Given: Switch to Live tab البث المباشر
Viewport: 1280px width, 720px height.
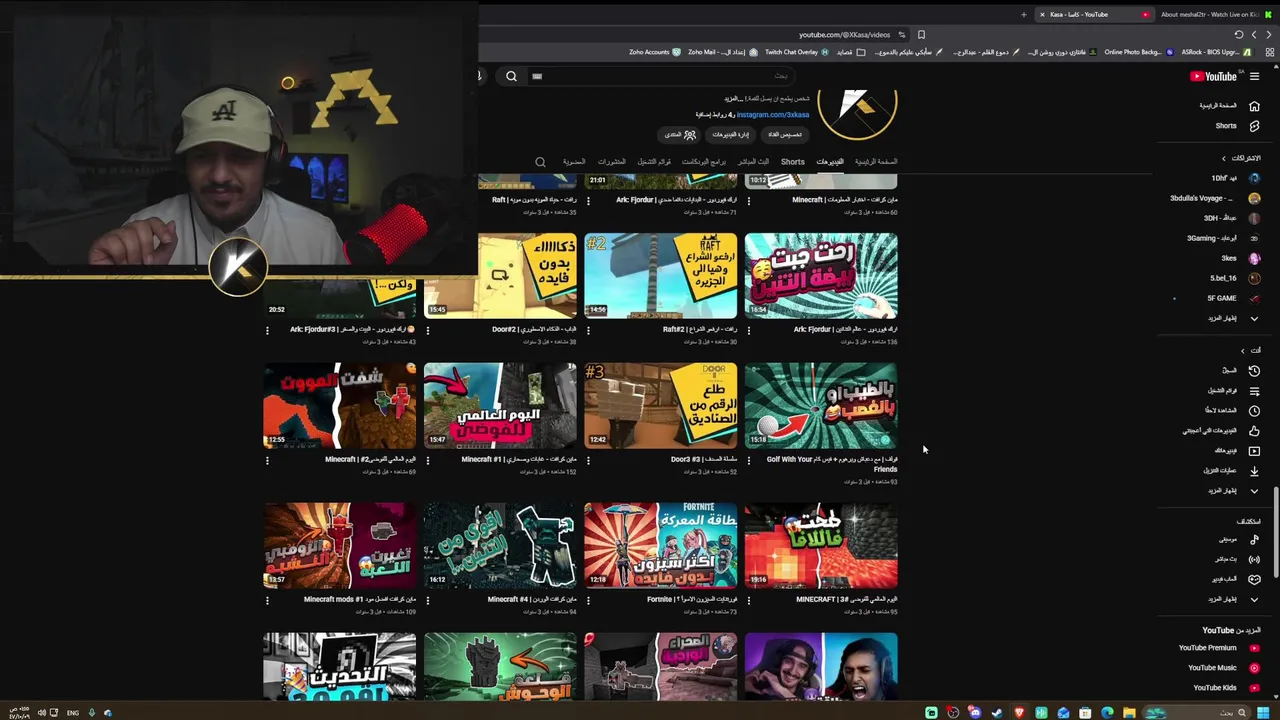Looking at the screenshot, I should (753, 162).
